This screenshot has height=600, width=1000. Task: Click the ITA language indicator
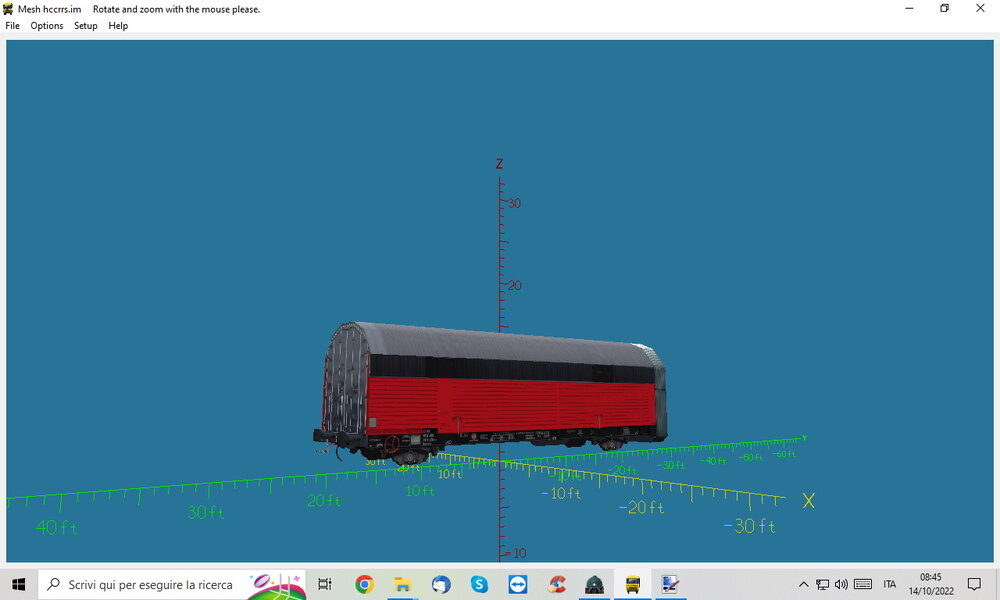[x=890, y=584]
